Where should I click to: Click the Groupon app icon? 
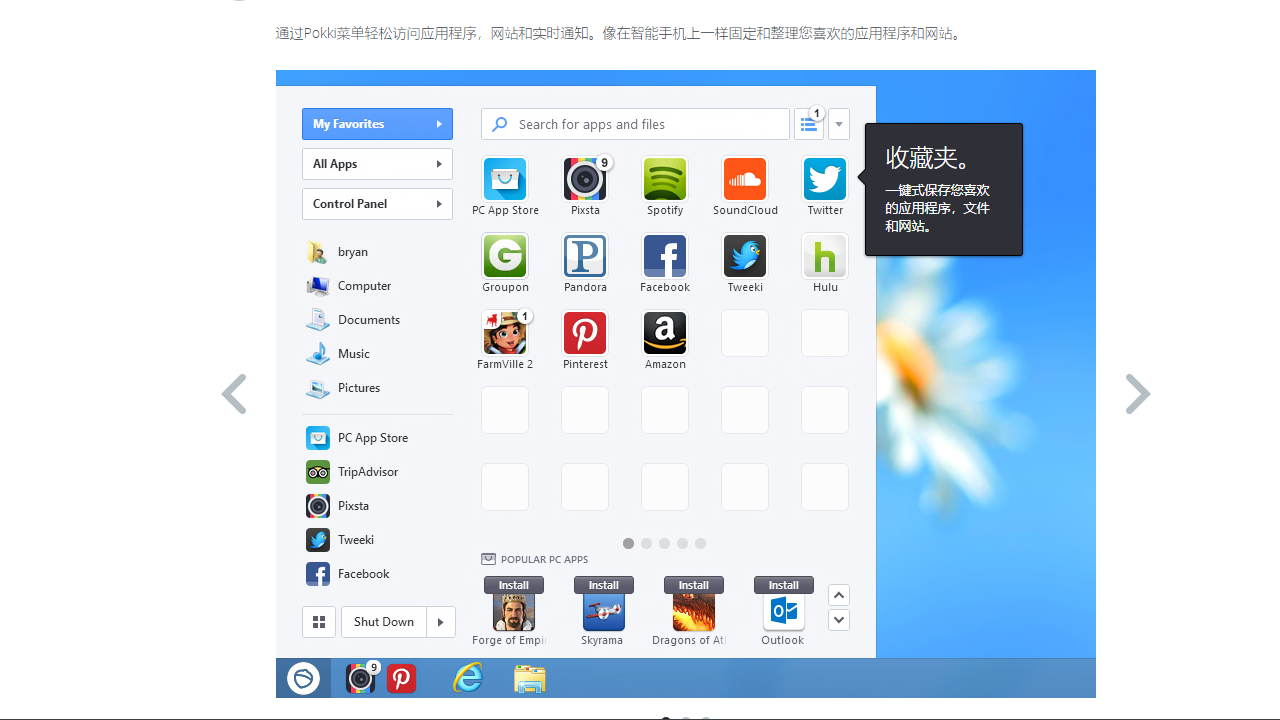coord(504,256)
